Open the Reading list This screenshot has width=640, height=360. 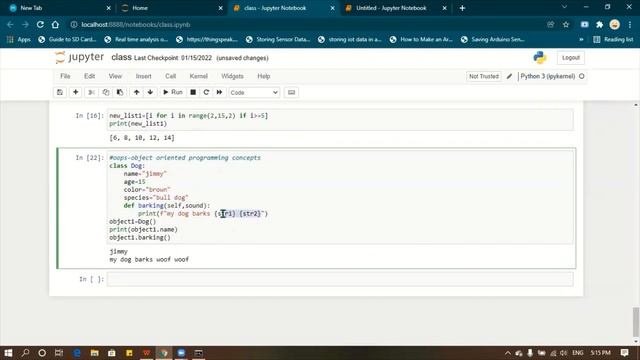pyautogui.click(x=613, y=40)
